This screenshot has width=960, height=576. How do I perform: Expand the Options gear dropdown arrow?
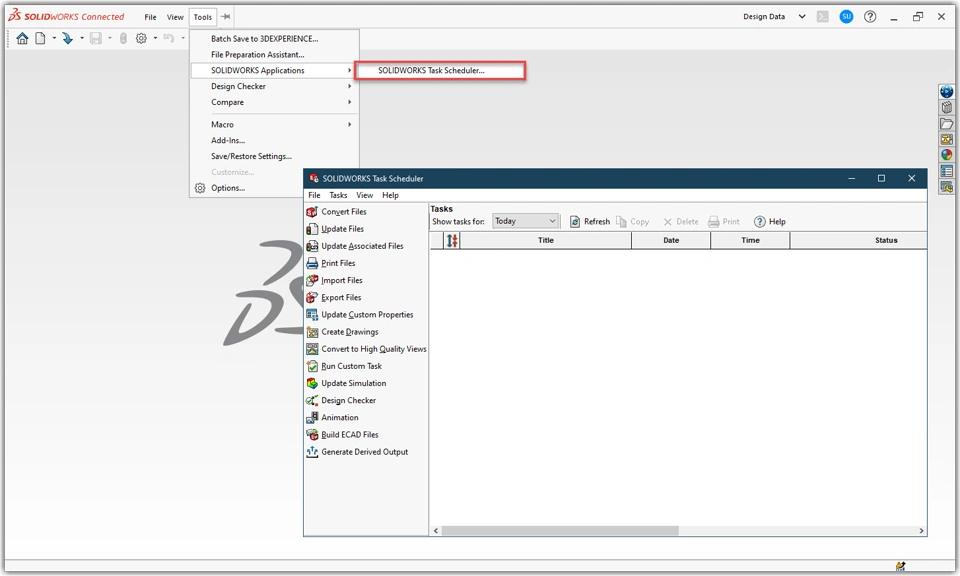coord(155,39)
